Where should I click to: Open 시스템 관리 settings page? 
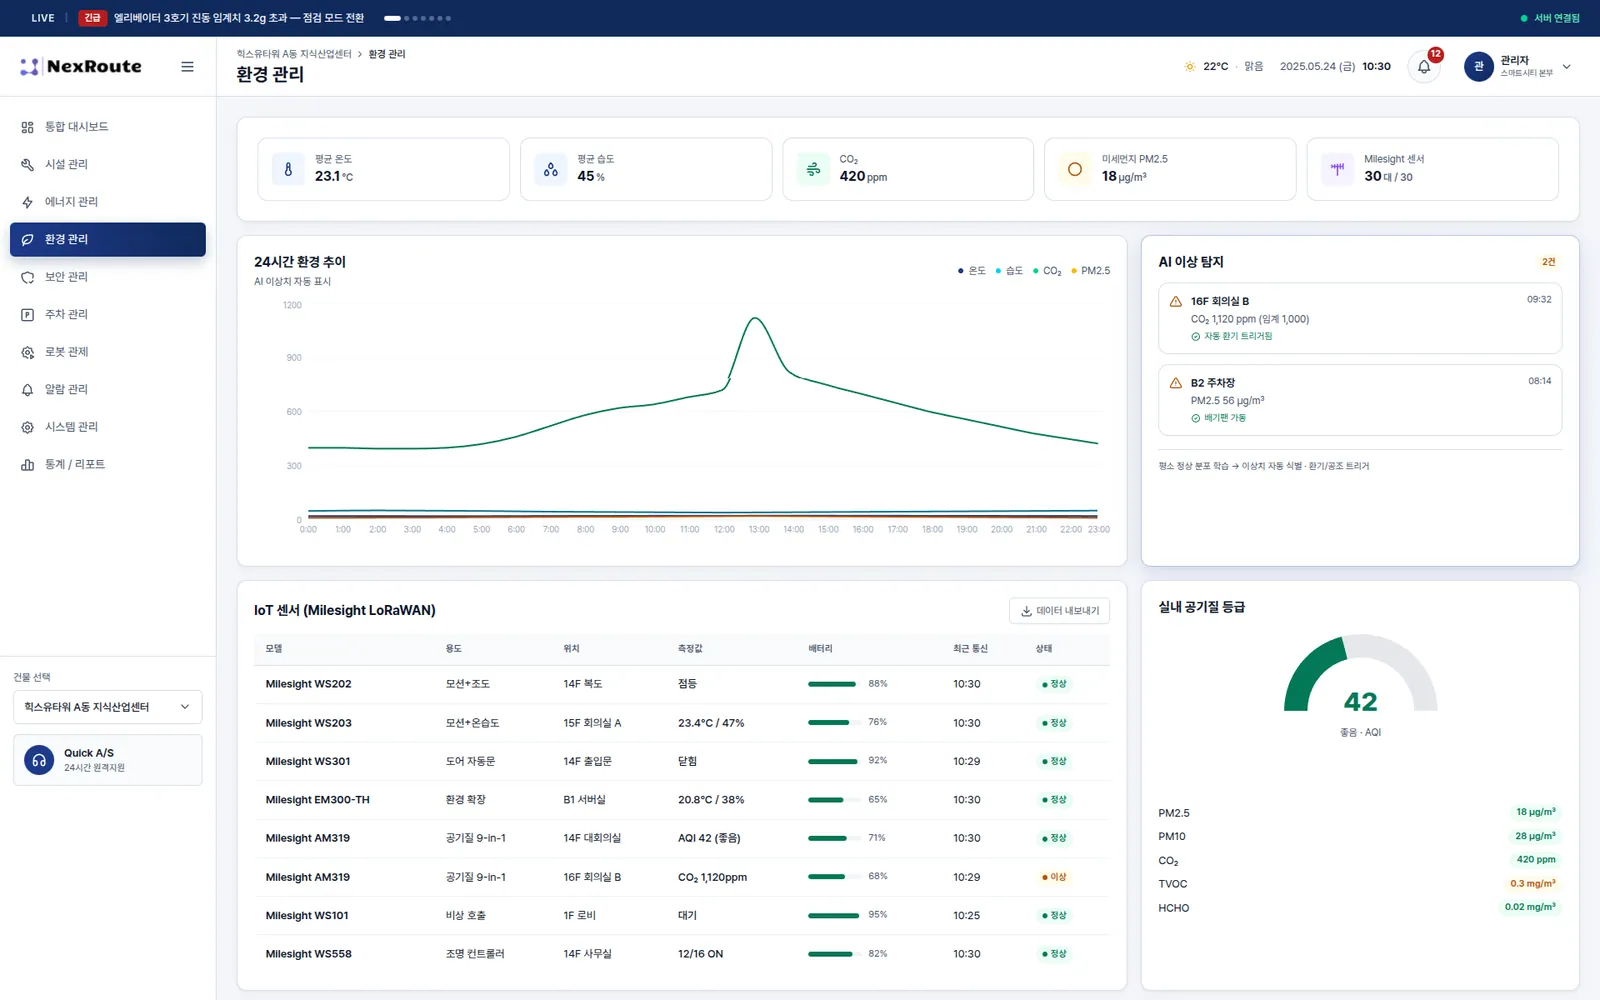tap(108, 427)
